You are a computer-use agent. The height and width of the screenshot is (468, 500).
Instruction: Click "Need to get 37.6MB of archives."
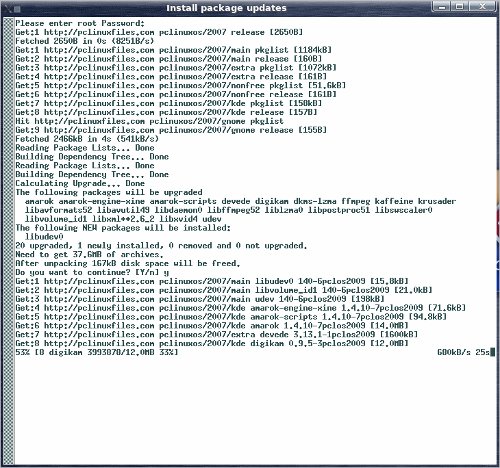click(x=89, y=255)
